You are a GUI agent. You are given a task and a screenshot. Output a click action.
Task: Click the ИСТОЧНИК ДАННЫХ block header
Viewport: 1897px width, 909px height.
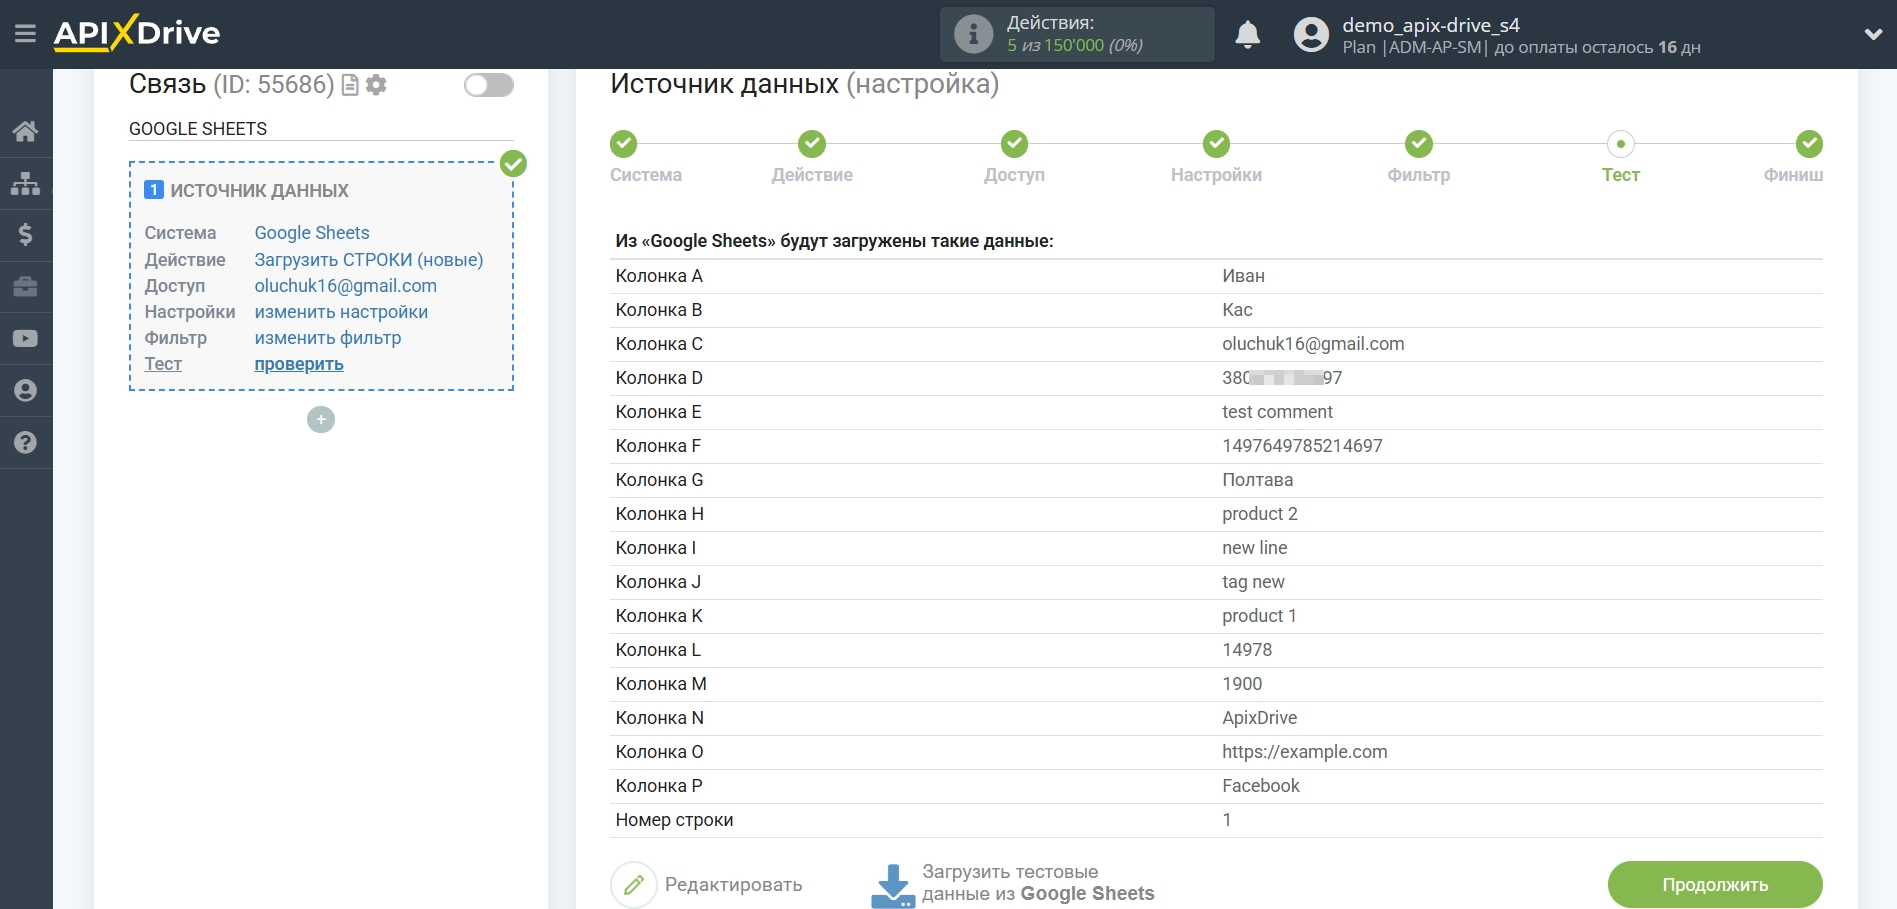tap(247, 190)
